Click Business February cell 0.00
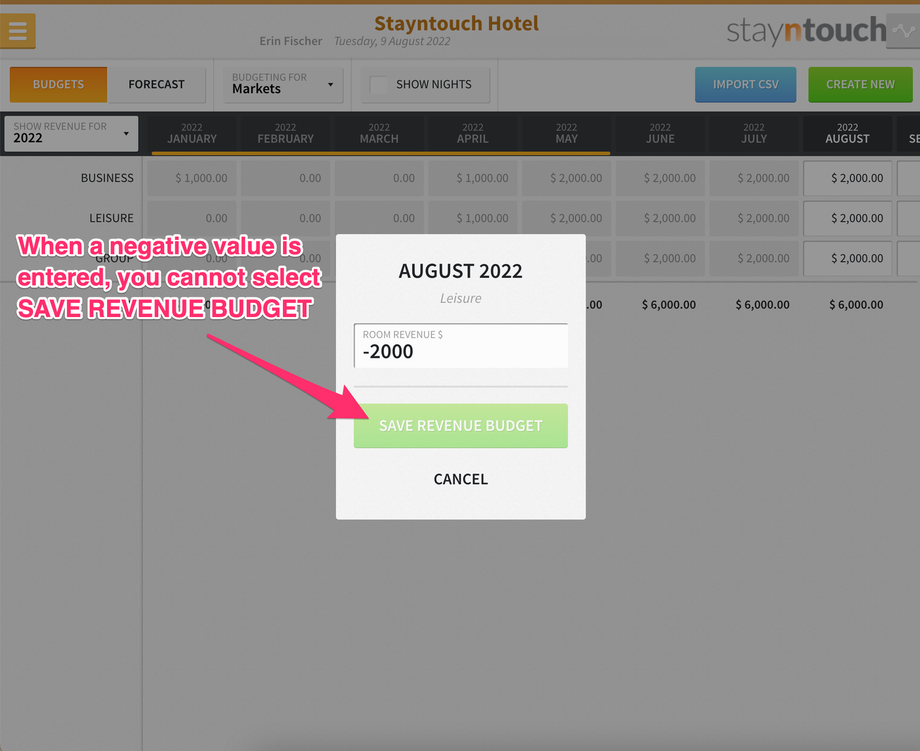The width and height of the screenshot is (920, 751). click(x=285, y=178)
